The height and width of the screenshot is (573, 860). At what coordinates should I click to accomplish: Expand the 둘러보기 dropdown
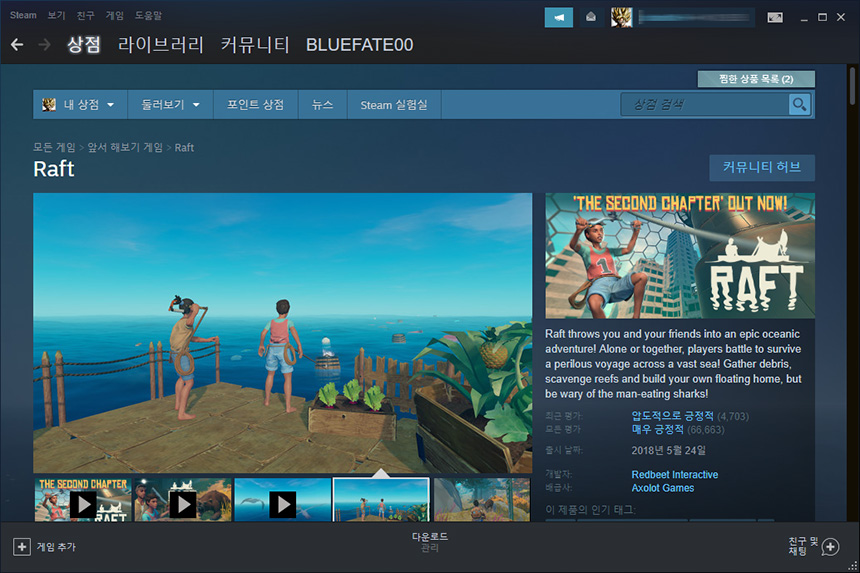click(x=170, y=104)
